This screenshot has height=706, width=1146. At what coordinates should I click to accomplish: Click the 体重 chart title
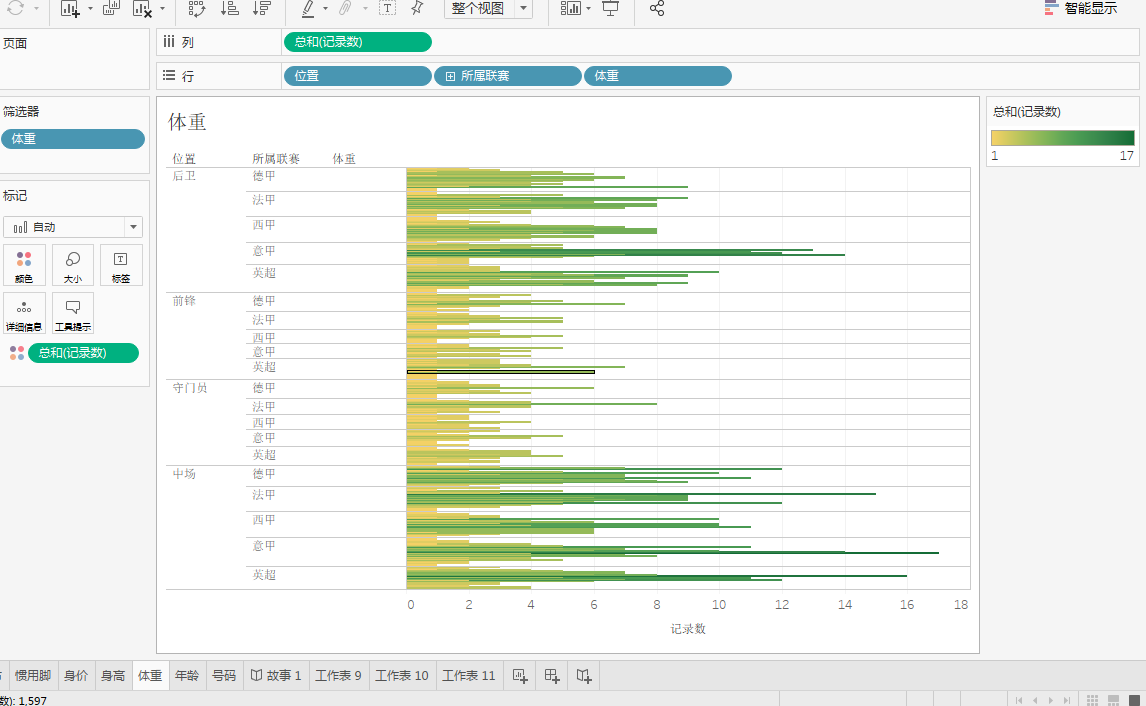point(187,122)
